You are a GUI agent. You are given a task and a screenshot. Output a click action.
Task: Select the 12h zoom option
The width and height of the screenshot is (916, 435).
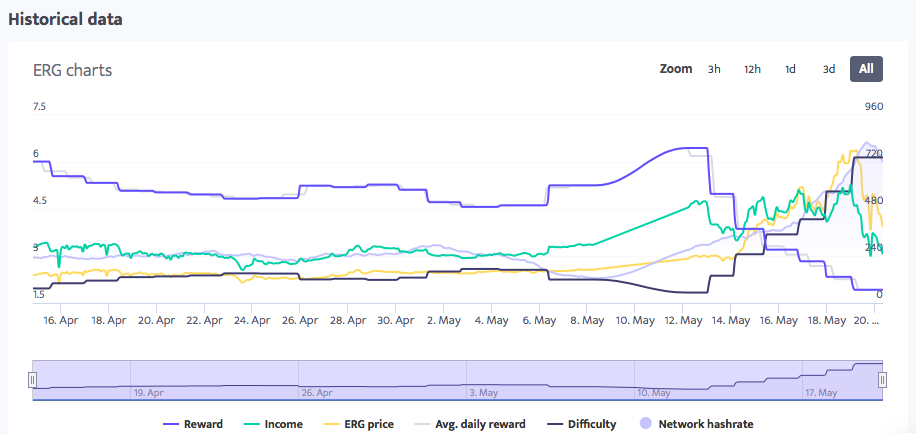click(752, 69)
